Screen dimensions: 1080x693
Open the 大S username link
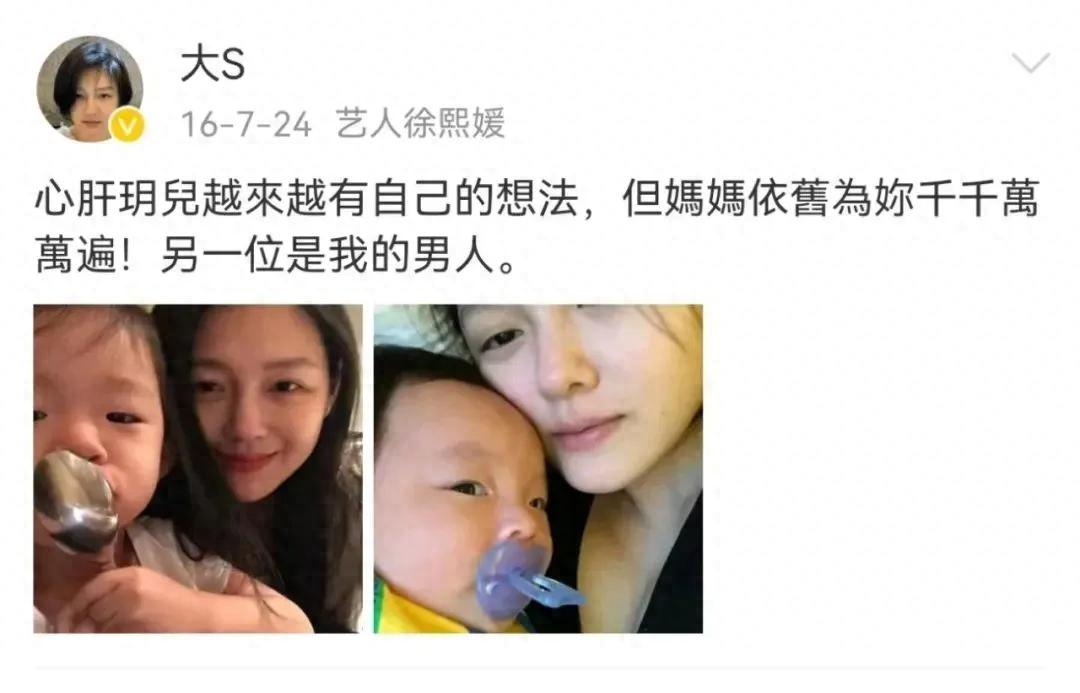click(x=212, y=66)
